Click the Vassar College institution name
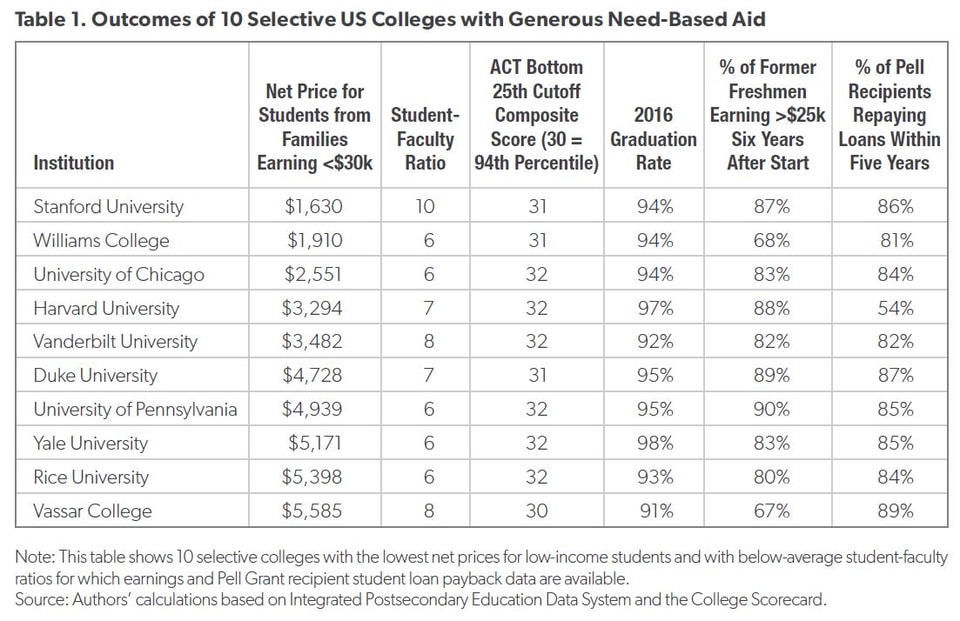 [x=93, y=511]
